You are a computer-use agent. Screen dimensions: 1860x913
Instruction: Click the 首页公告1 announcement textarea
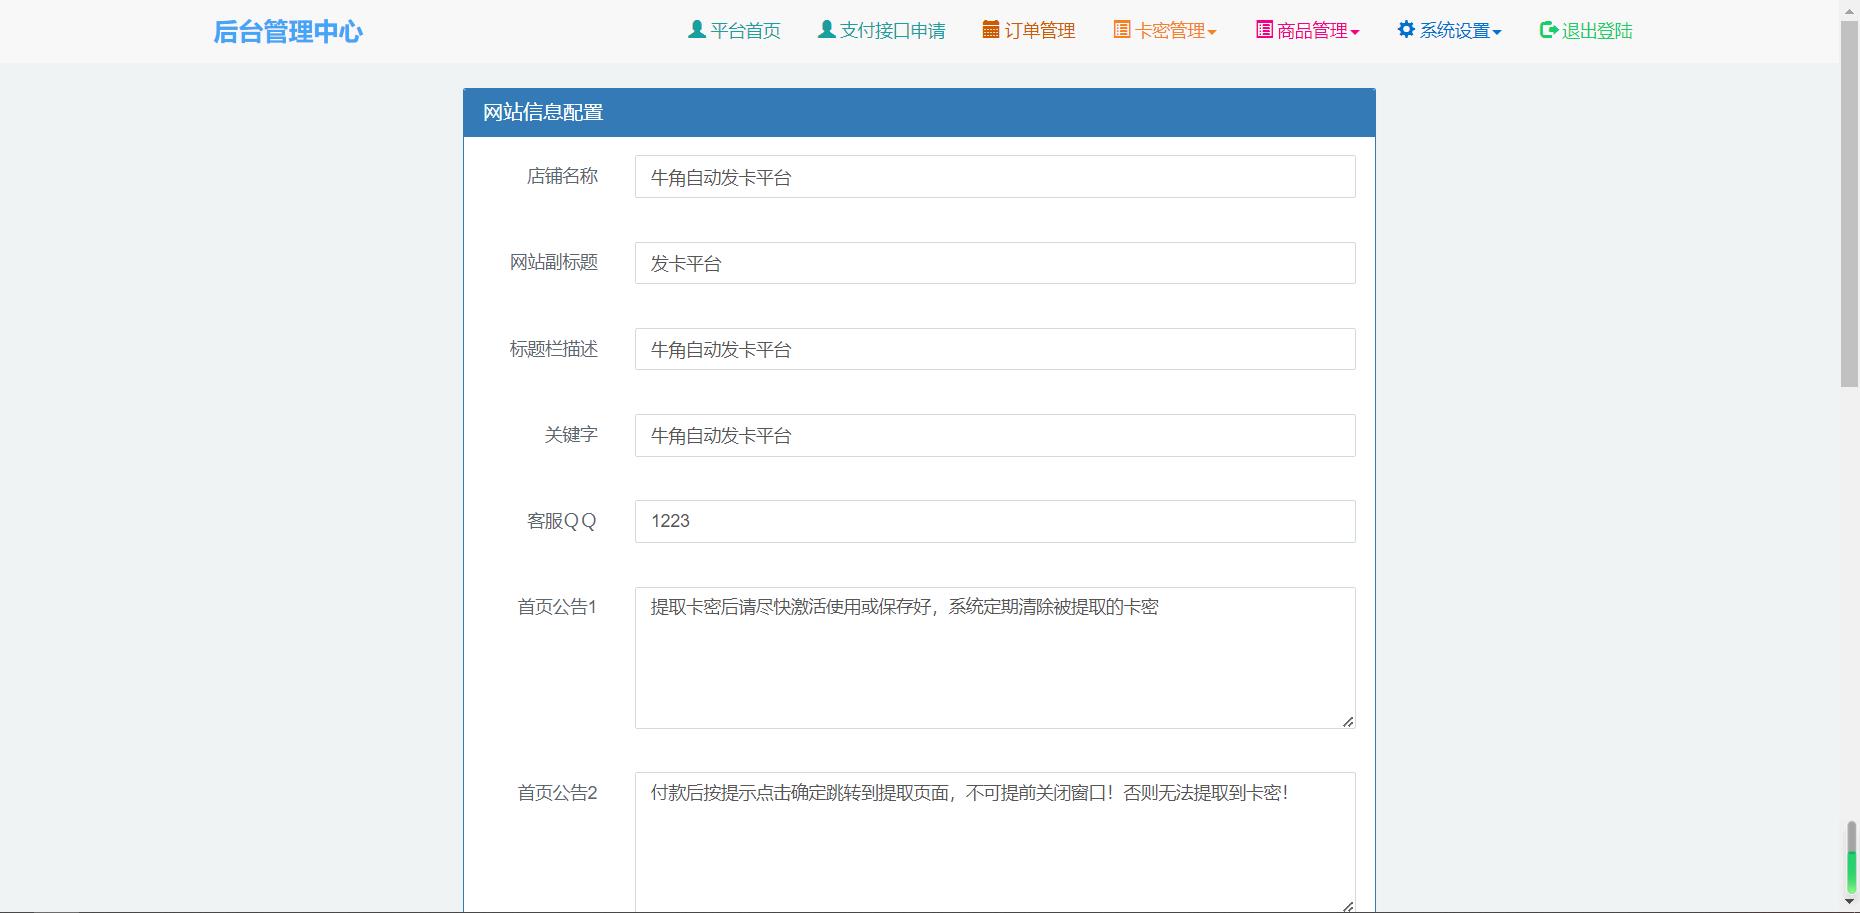pos(994,657)
